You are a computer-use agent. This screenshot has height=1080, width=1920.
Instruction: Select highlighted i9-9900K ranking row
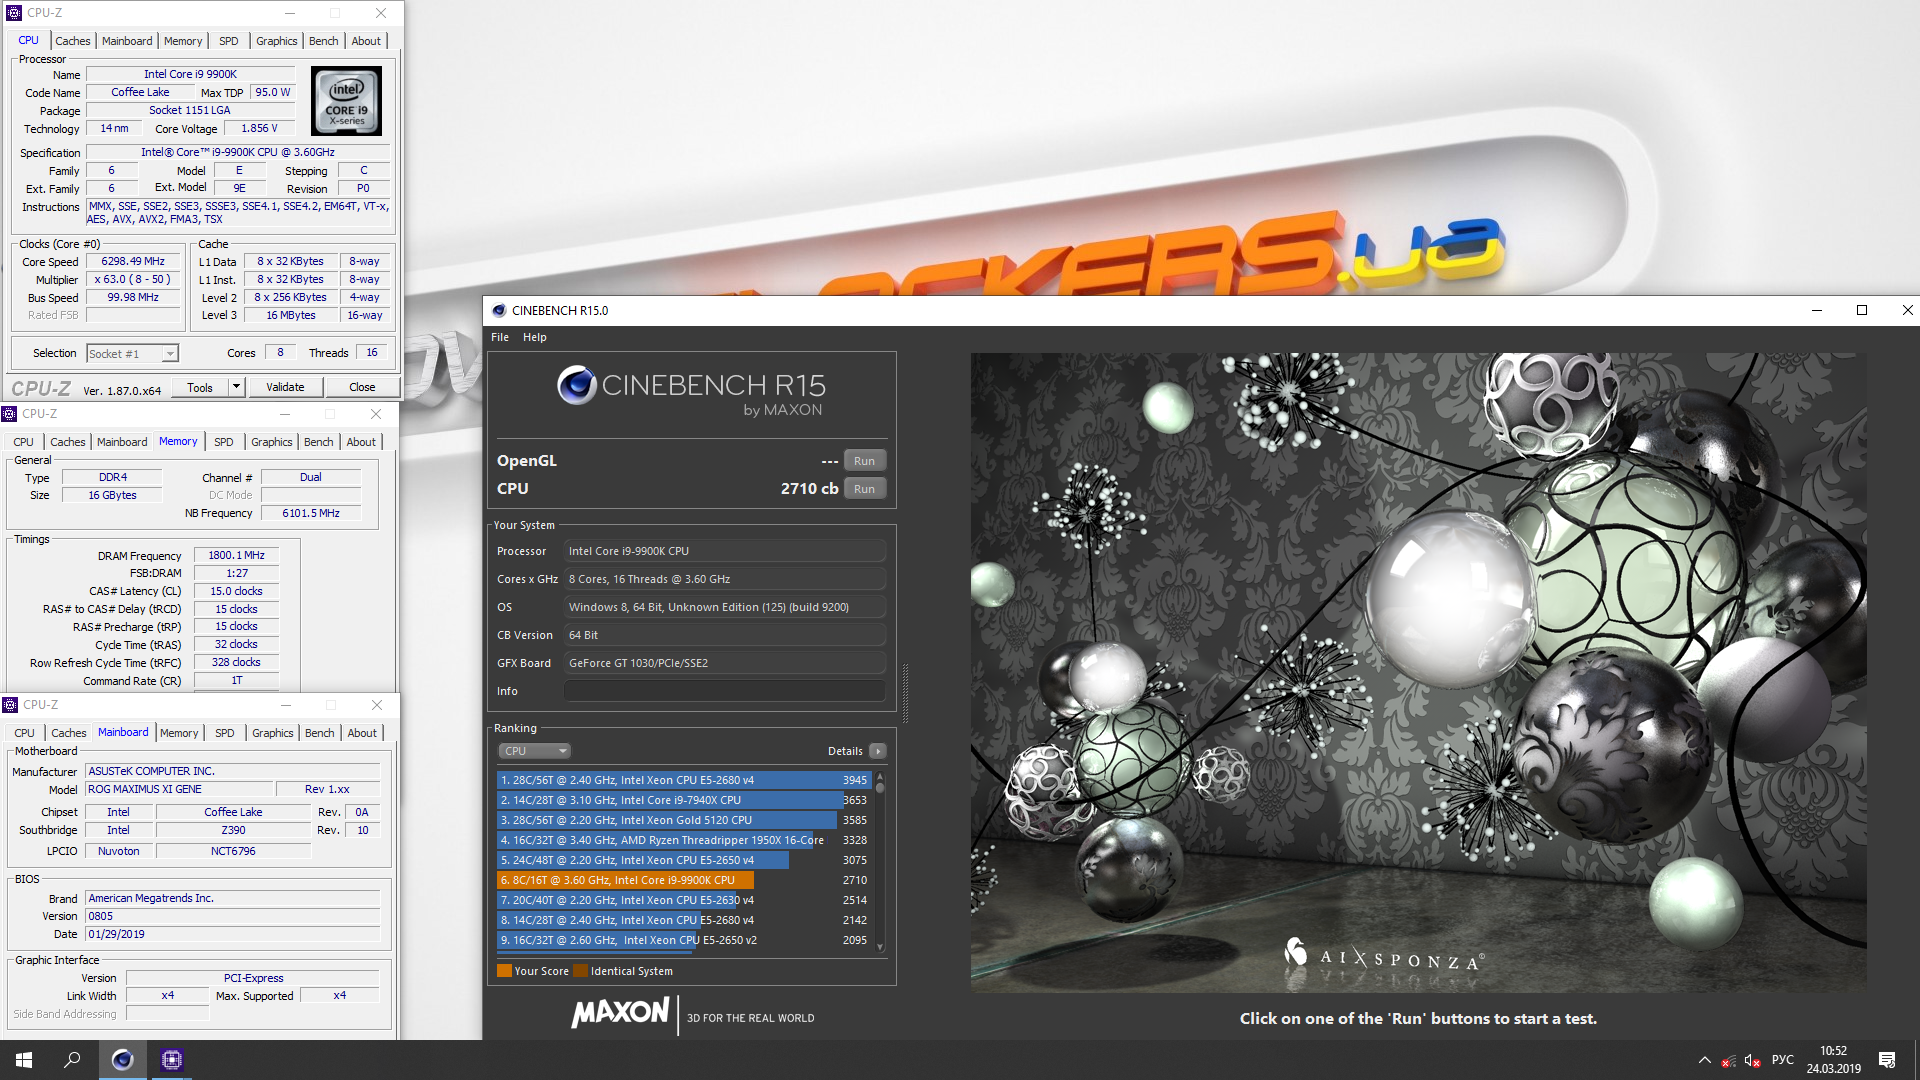click(685, 880)
